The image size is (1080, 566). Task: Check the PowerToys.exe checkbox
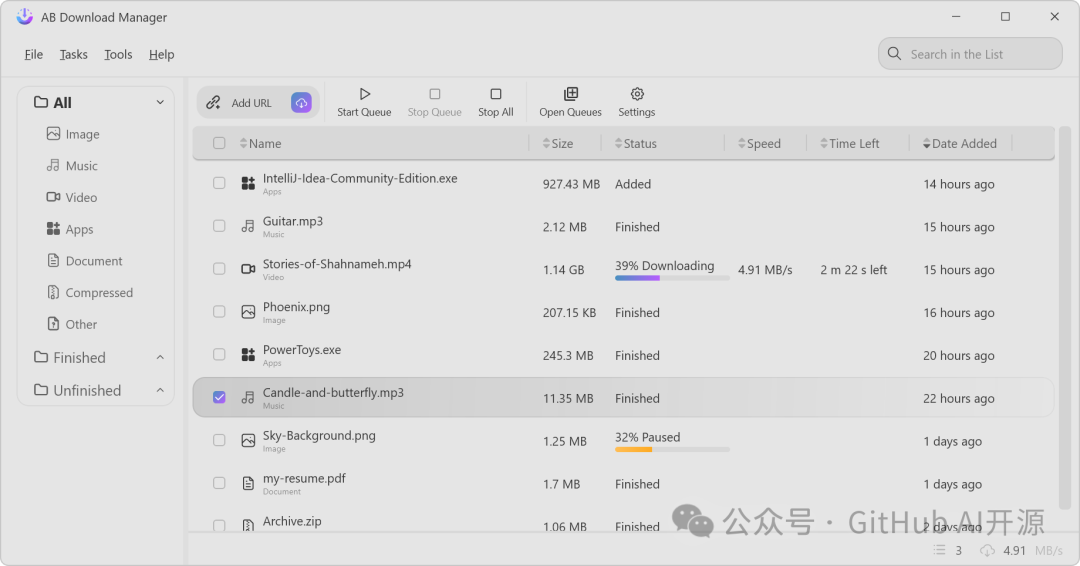pyautogui.click(x=219, y=355)
